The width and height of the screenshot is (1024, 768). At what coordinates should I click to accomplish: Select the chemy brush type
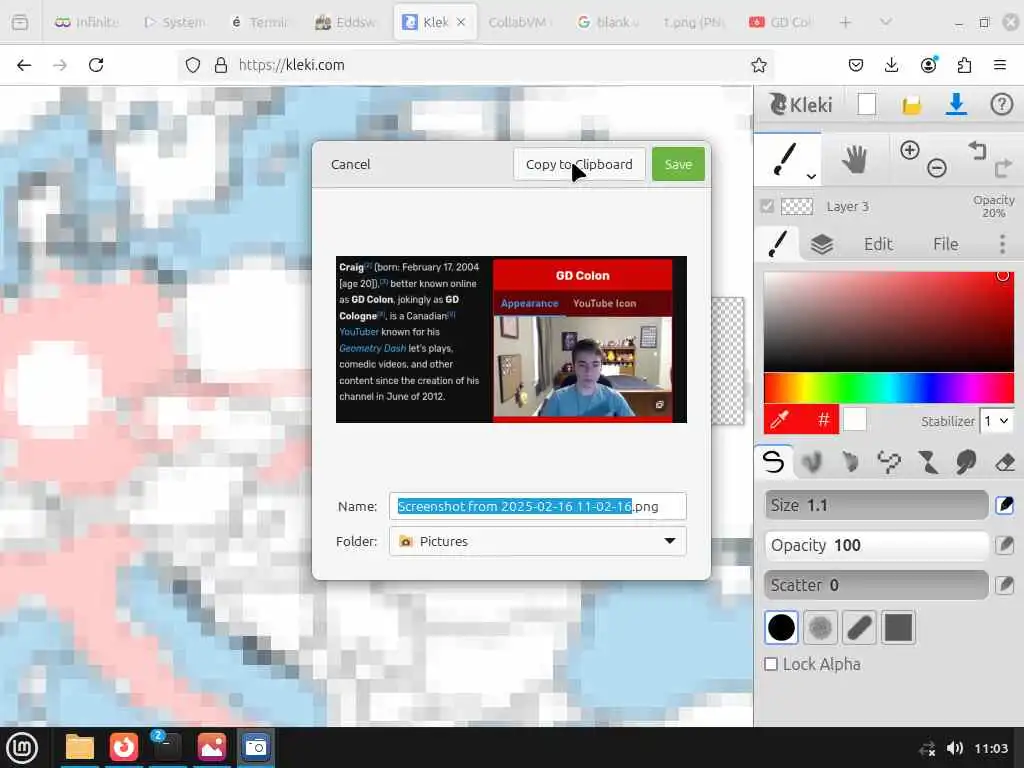[x=927, y=462]
